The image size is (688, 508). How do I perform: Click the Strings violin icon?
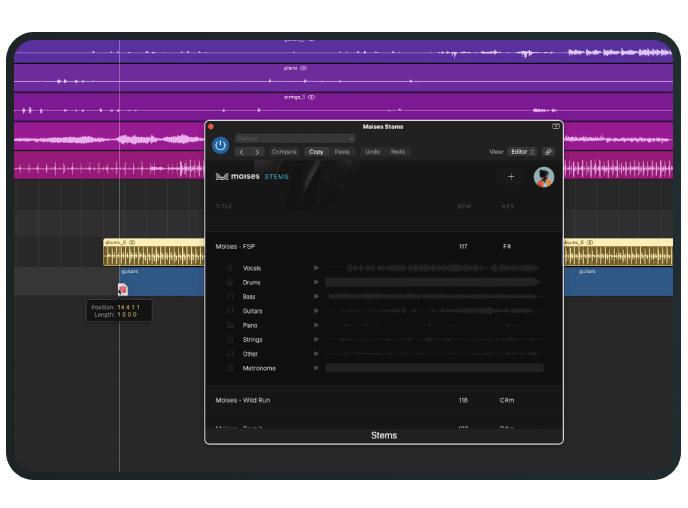coord(230,340)
